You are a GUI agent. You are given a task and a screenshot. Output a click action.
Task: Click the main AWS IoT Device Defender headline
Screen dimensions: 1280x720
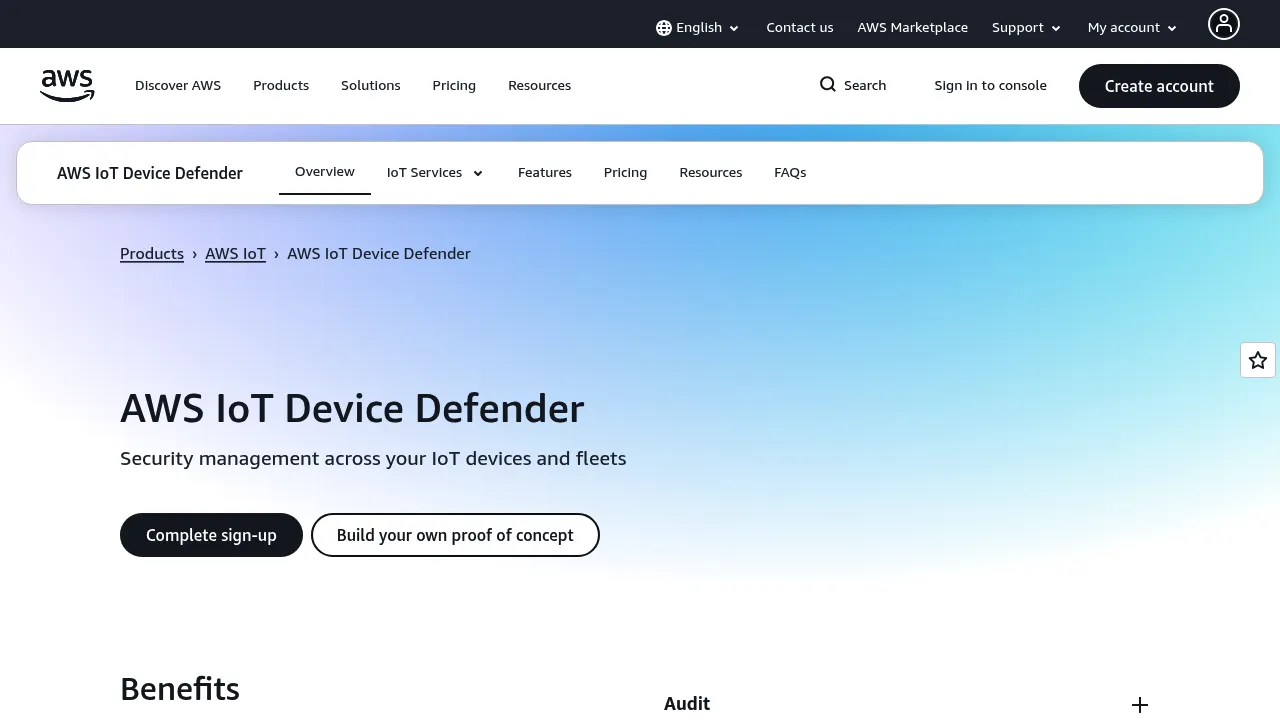352,409
